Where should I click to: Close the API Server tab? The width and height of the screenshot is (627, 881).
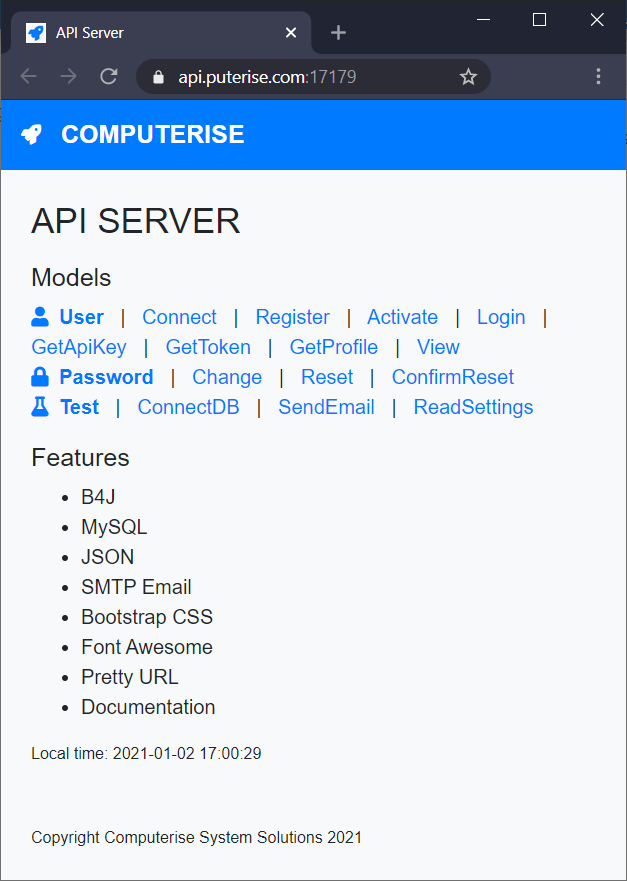(291, 32)
